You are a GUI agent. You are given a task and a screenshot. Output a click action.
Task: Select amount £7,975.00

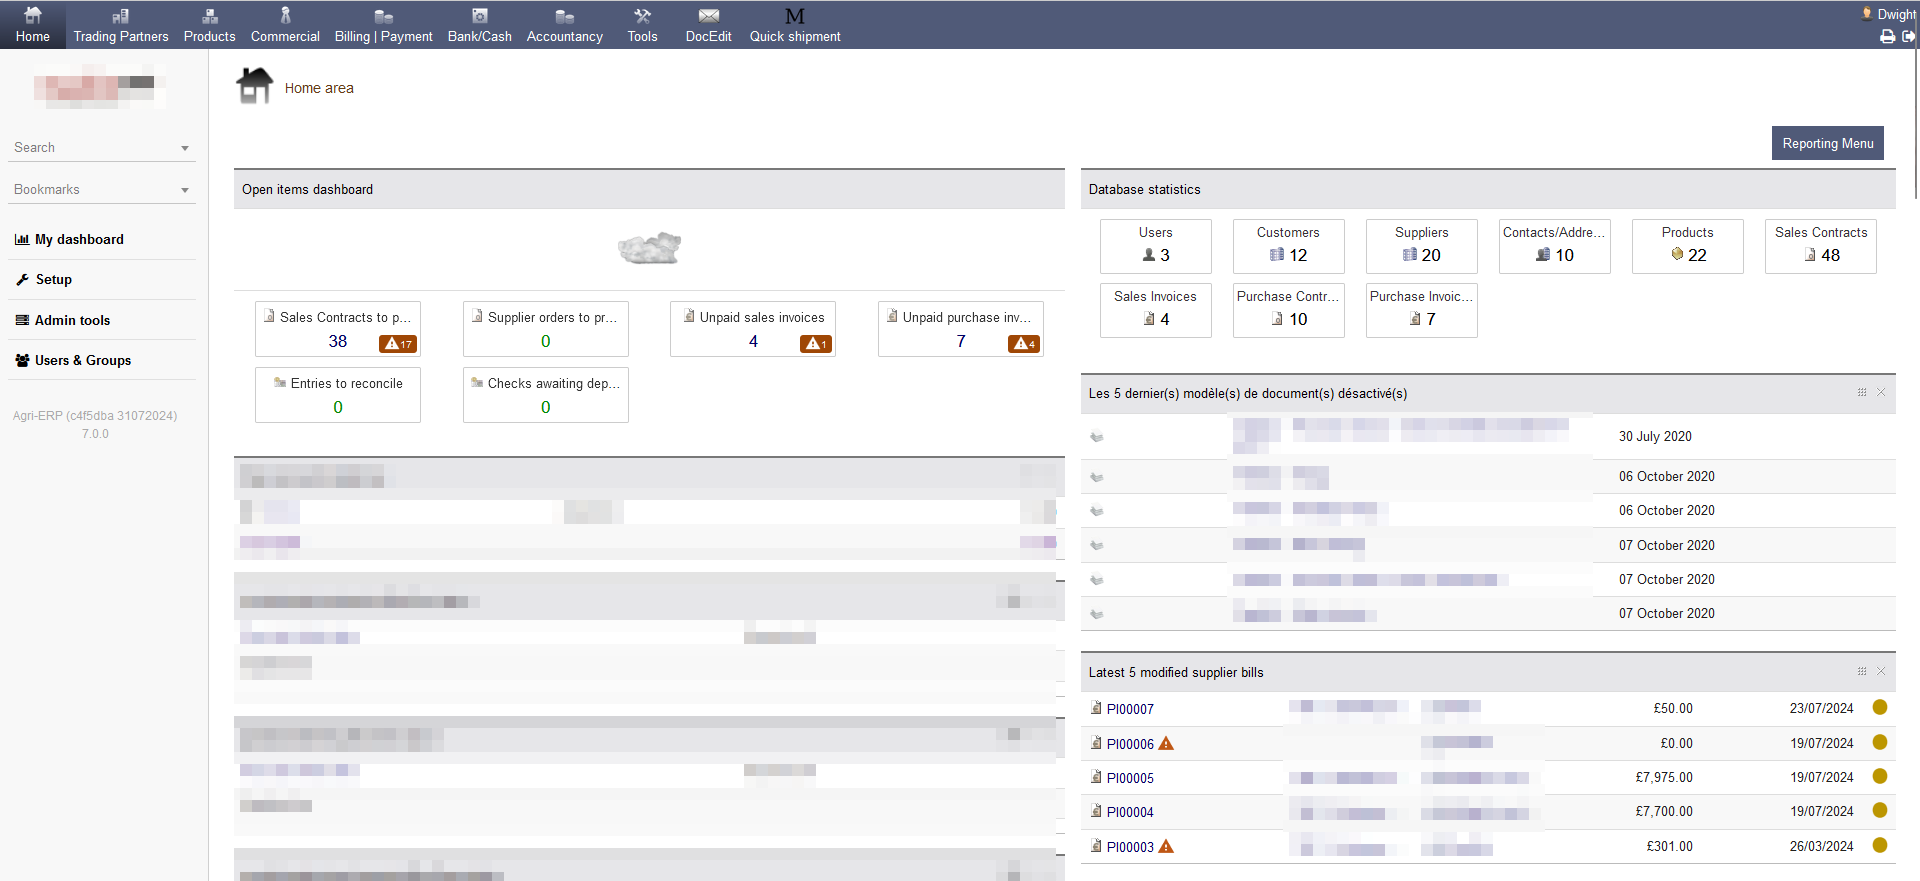point(1664,777)
